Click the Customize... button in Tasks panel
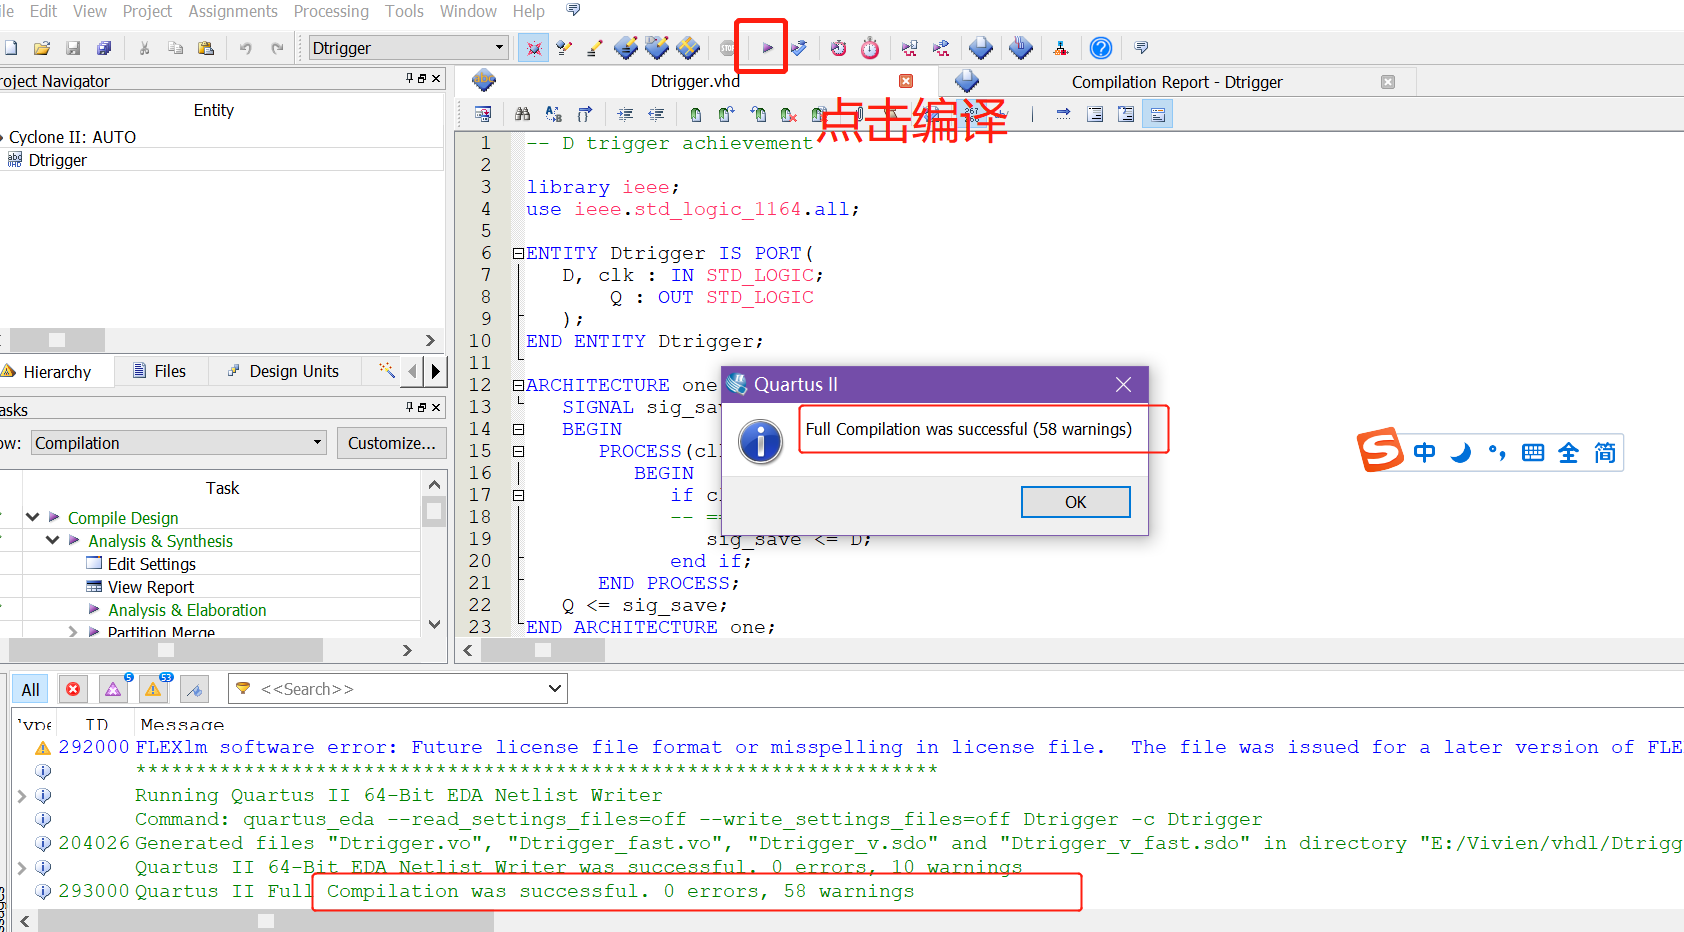This screenshot has width=1684, height=932. tap(391, 443)
